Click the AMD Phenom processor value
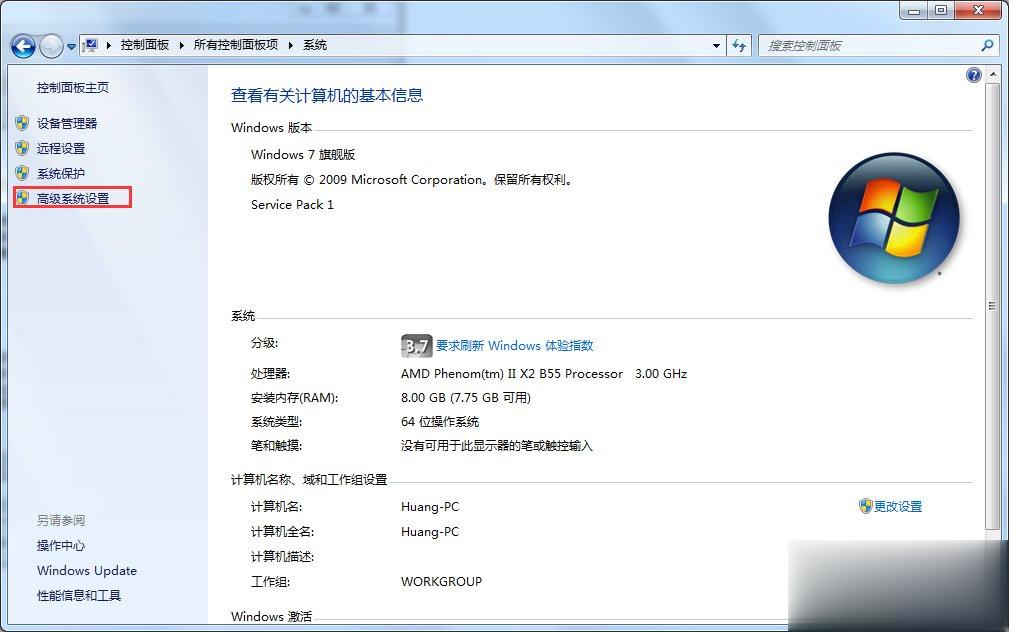Screen dimensions: 1009x632 point(512,374)
